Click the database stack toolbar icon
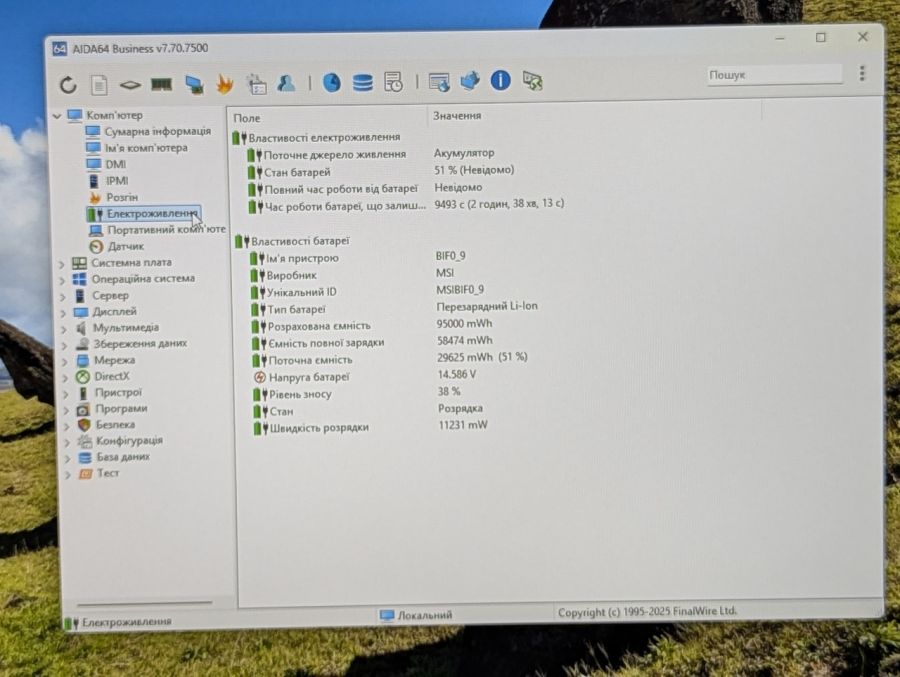900x677 pixels. 362,83
